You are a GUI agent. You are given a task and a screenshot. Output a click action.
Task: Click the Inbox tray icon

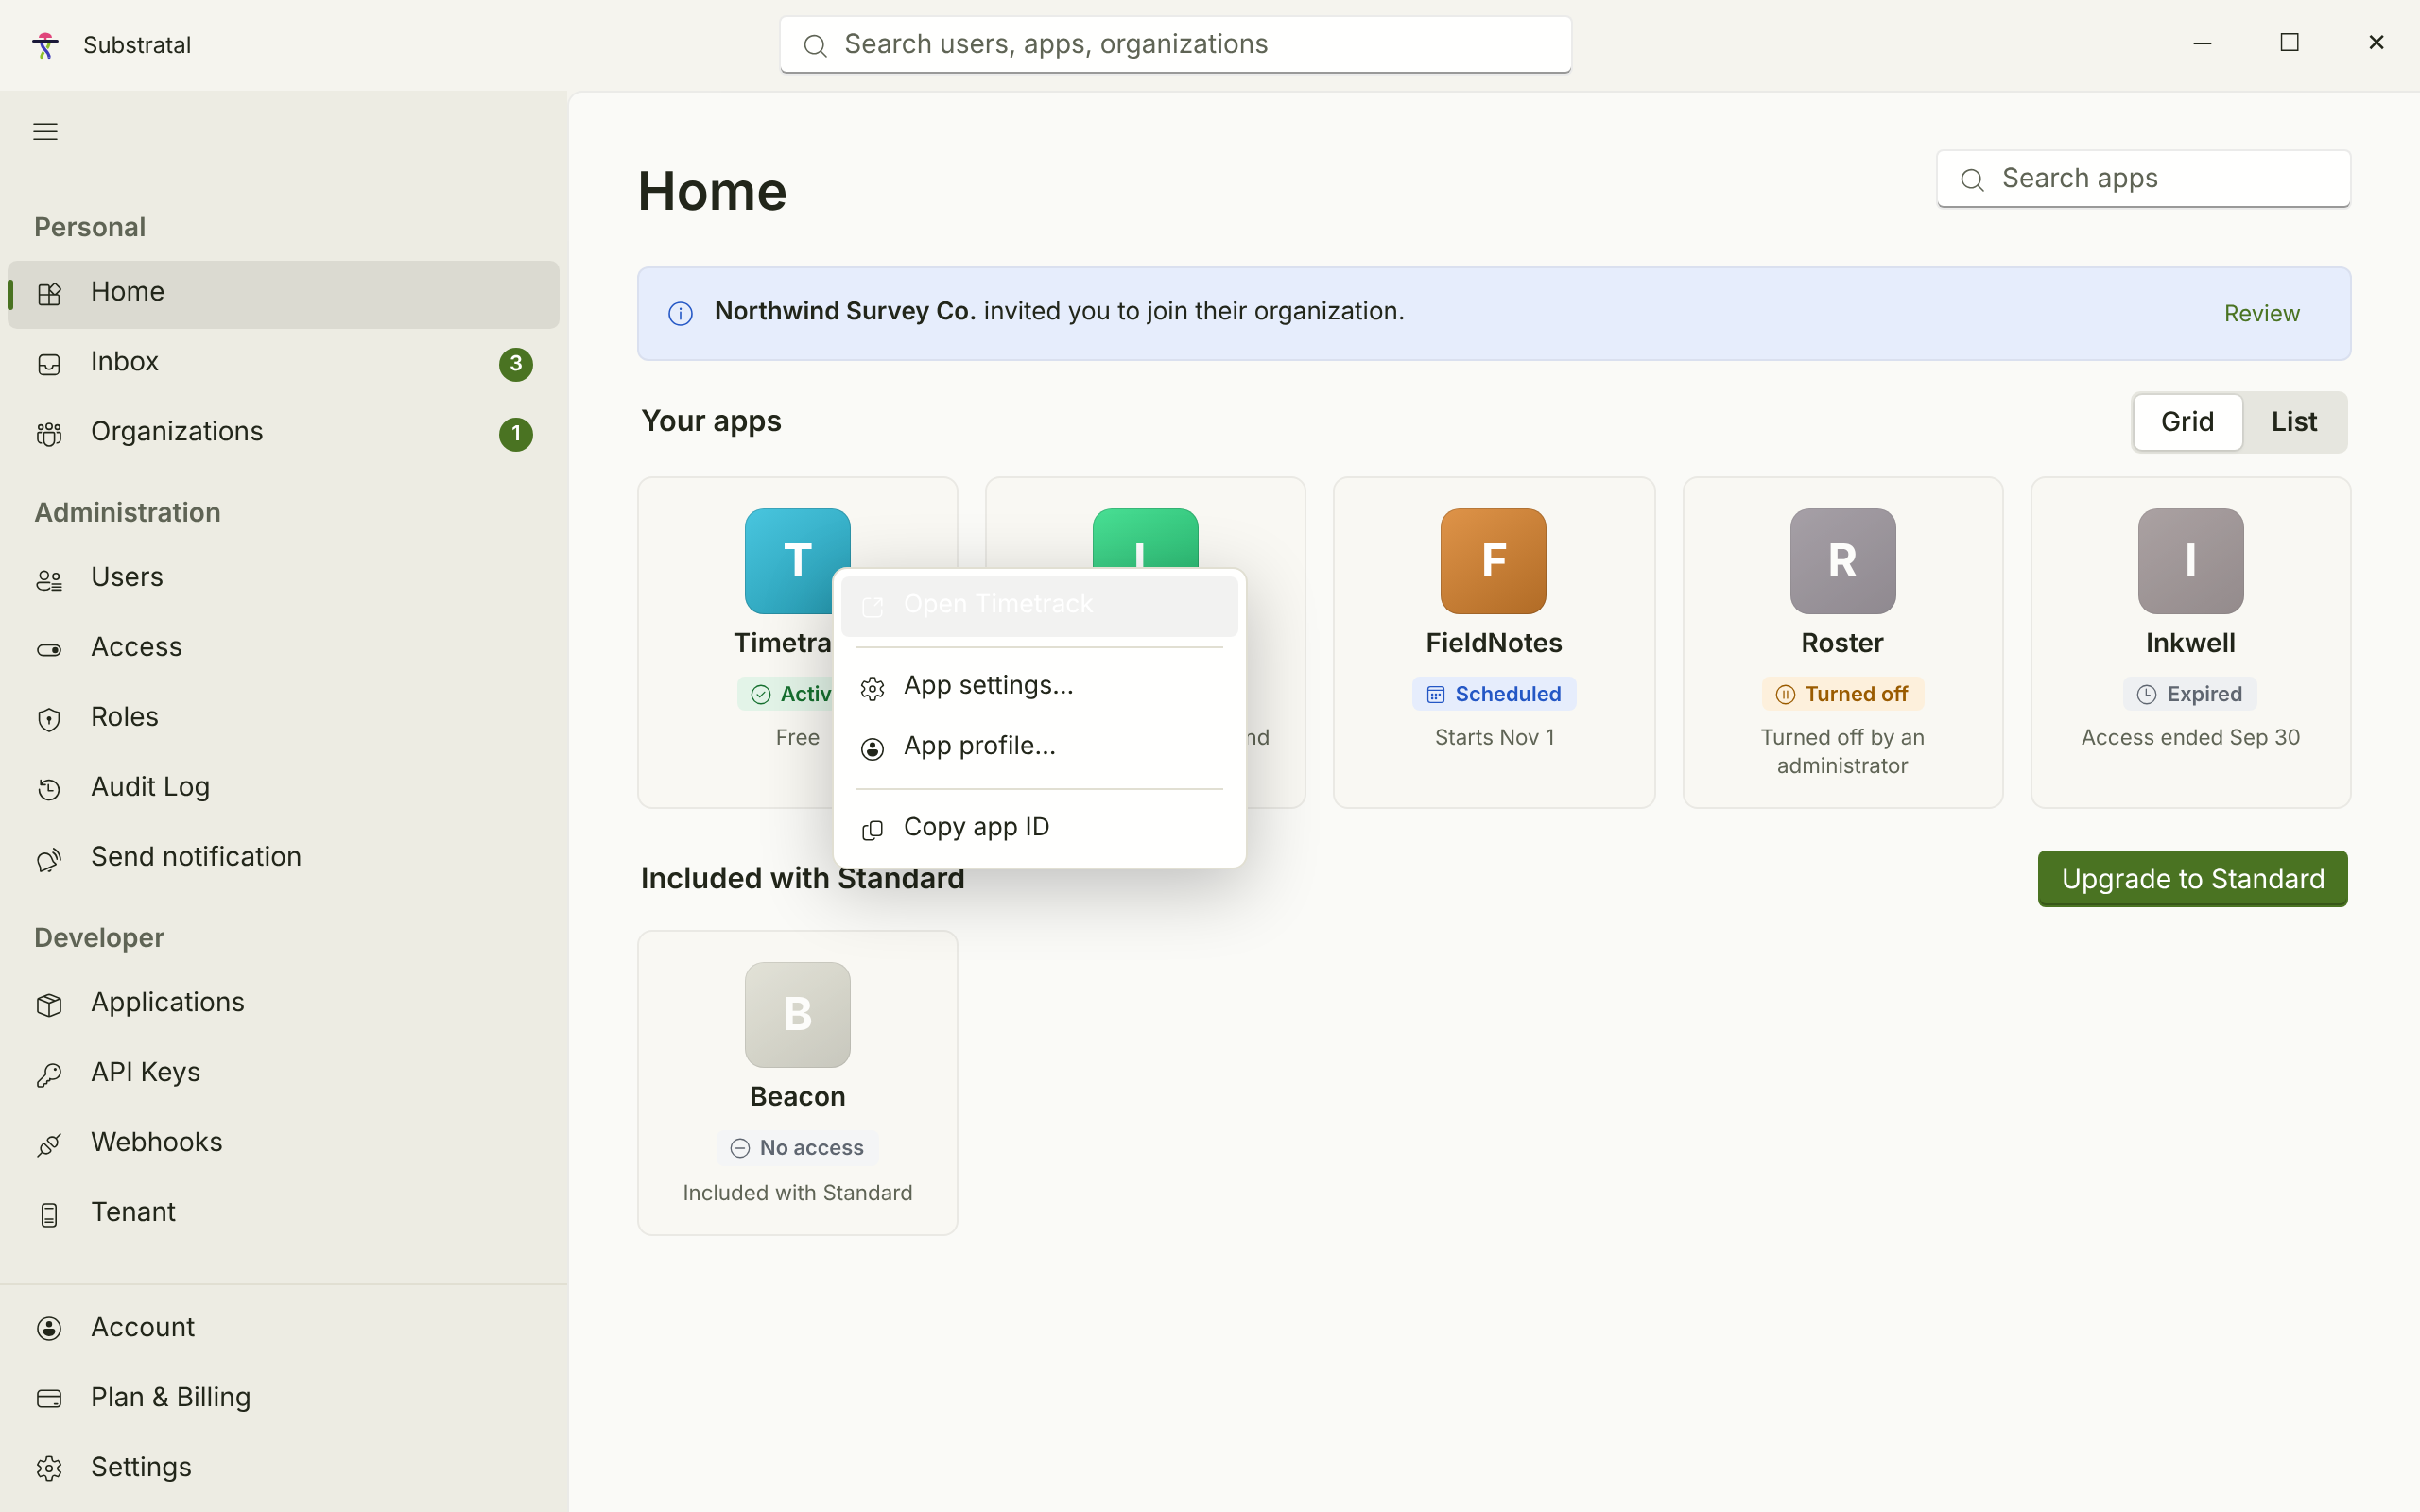(49, 364)
